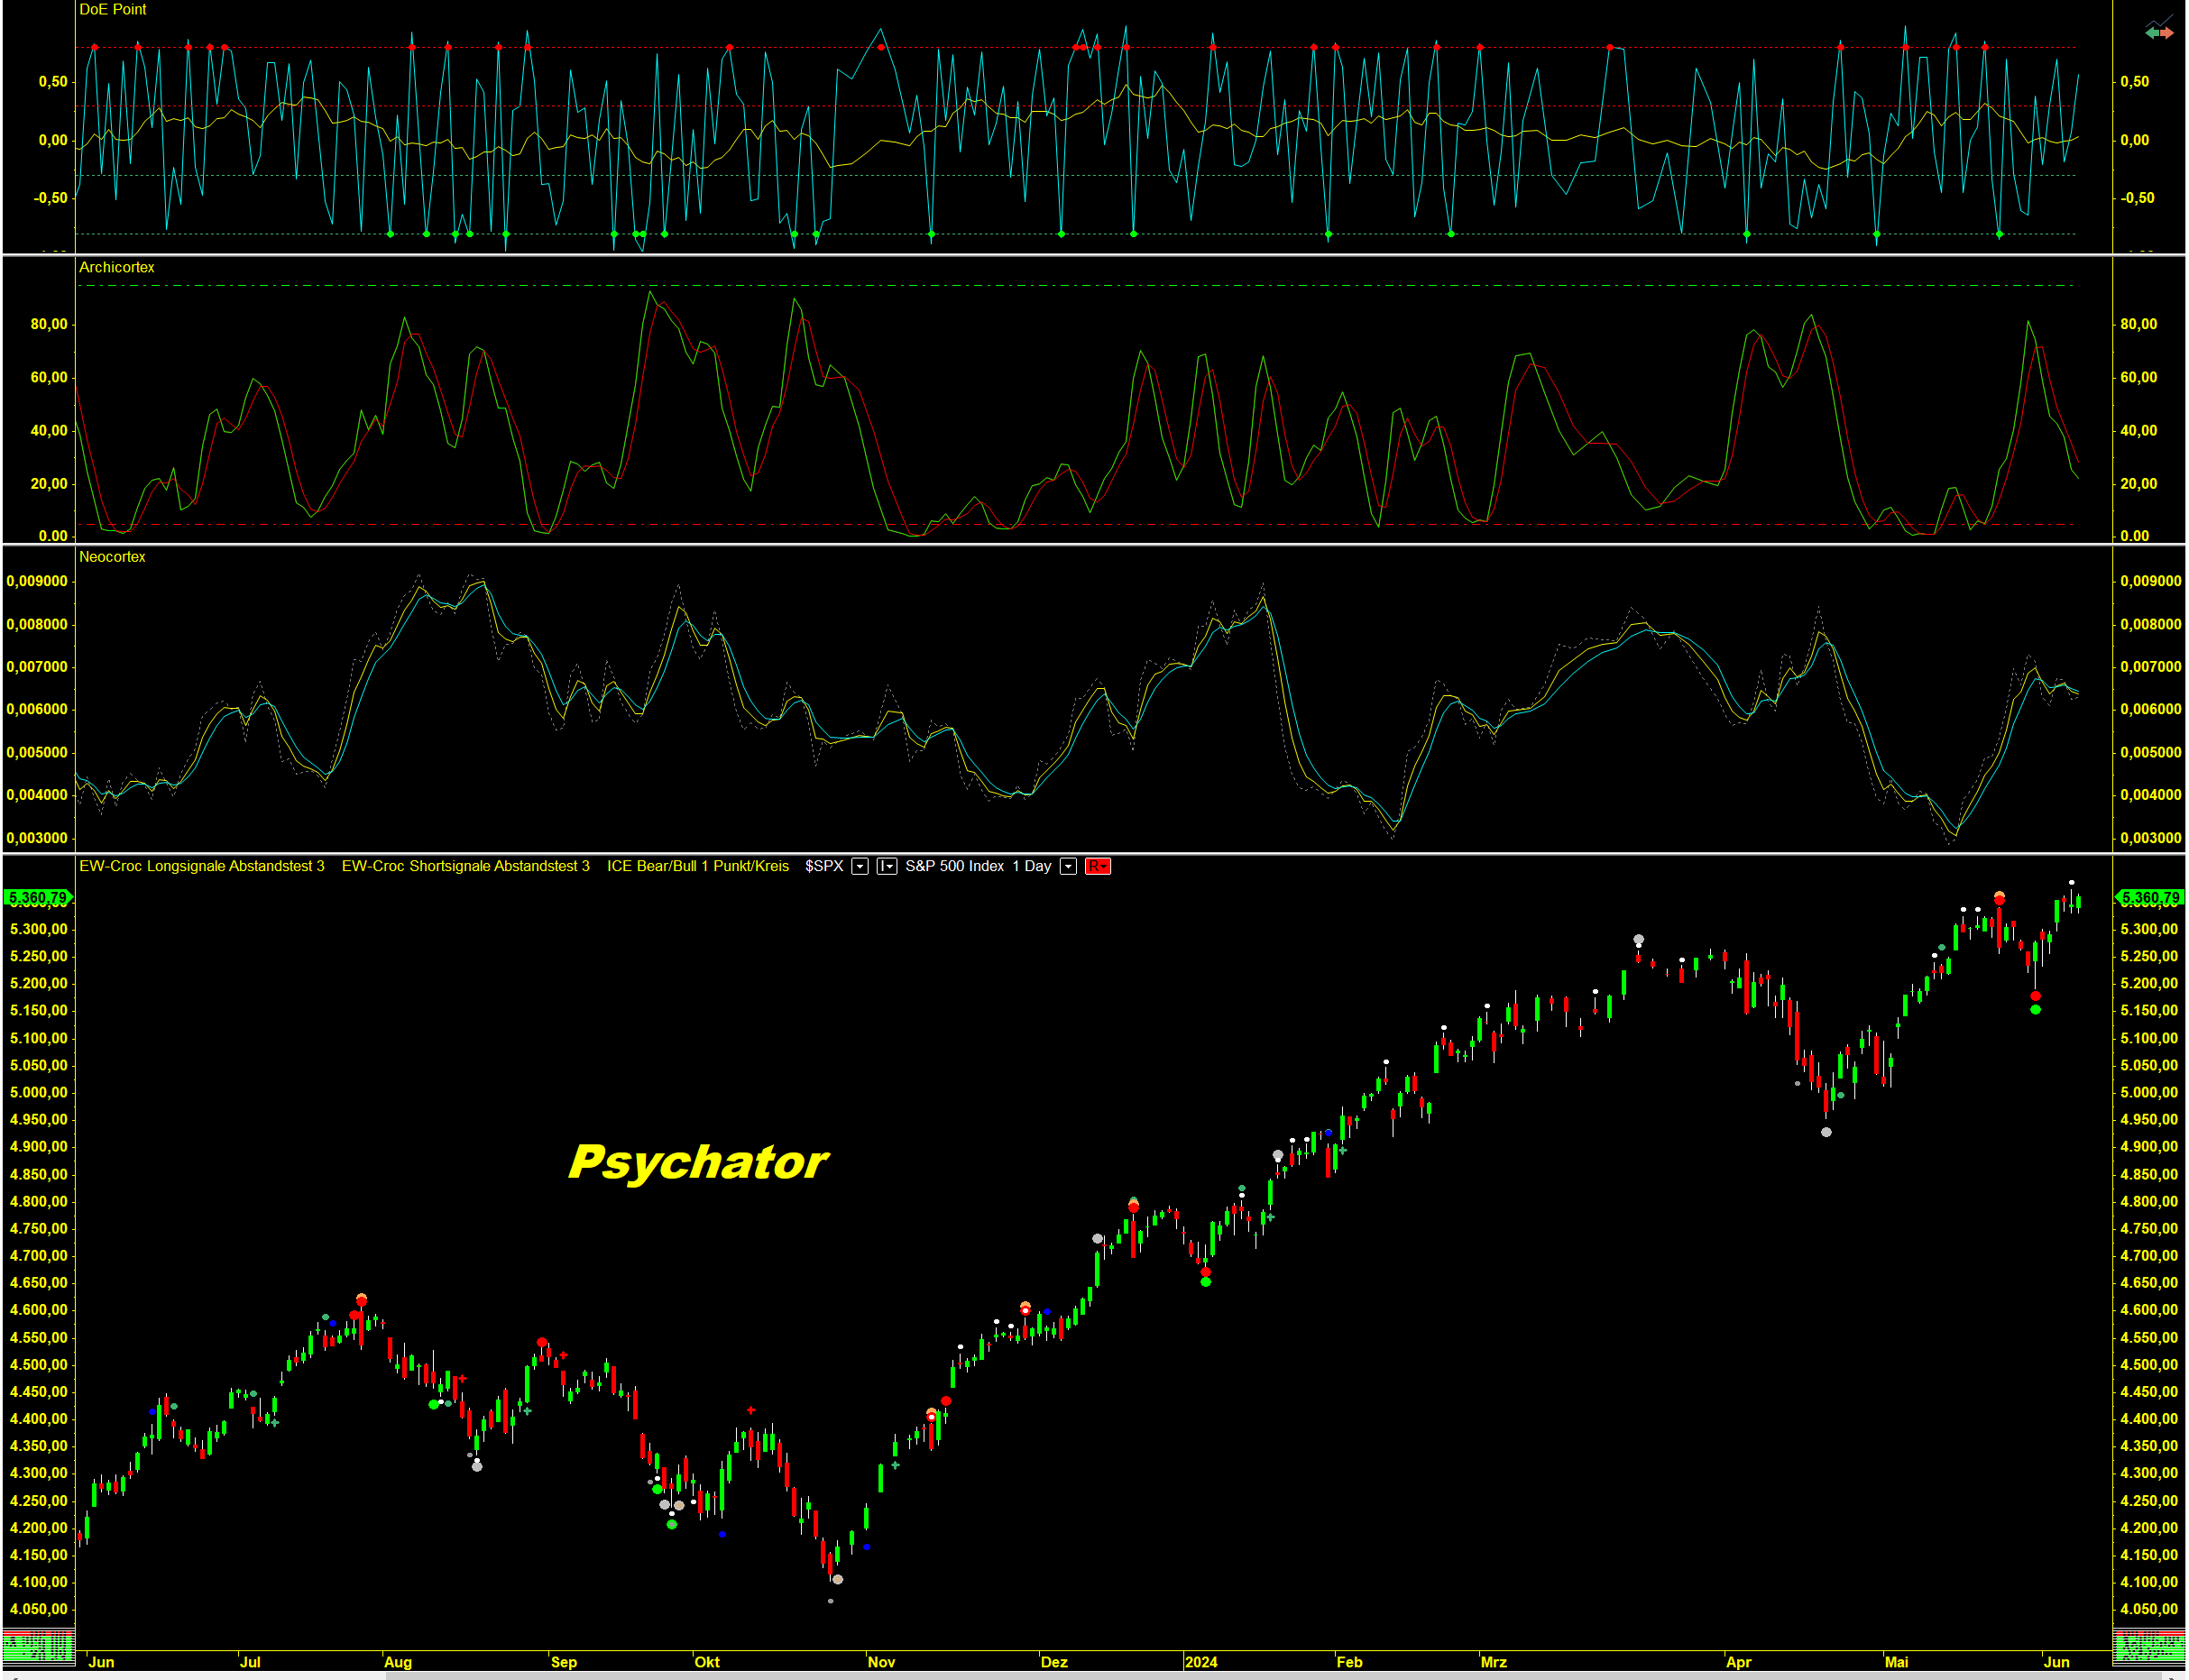The height and width of the screenshot is (1680, 2189).
Task: Select EW-Croc Shortsignale Abstandstest 3 label
Action: (465, 867)
